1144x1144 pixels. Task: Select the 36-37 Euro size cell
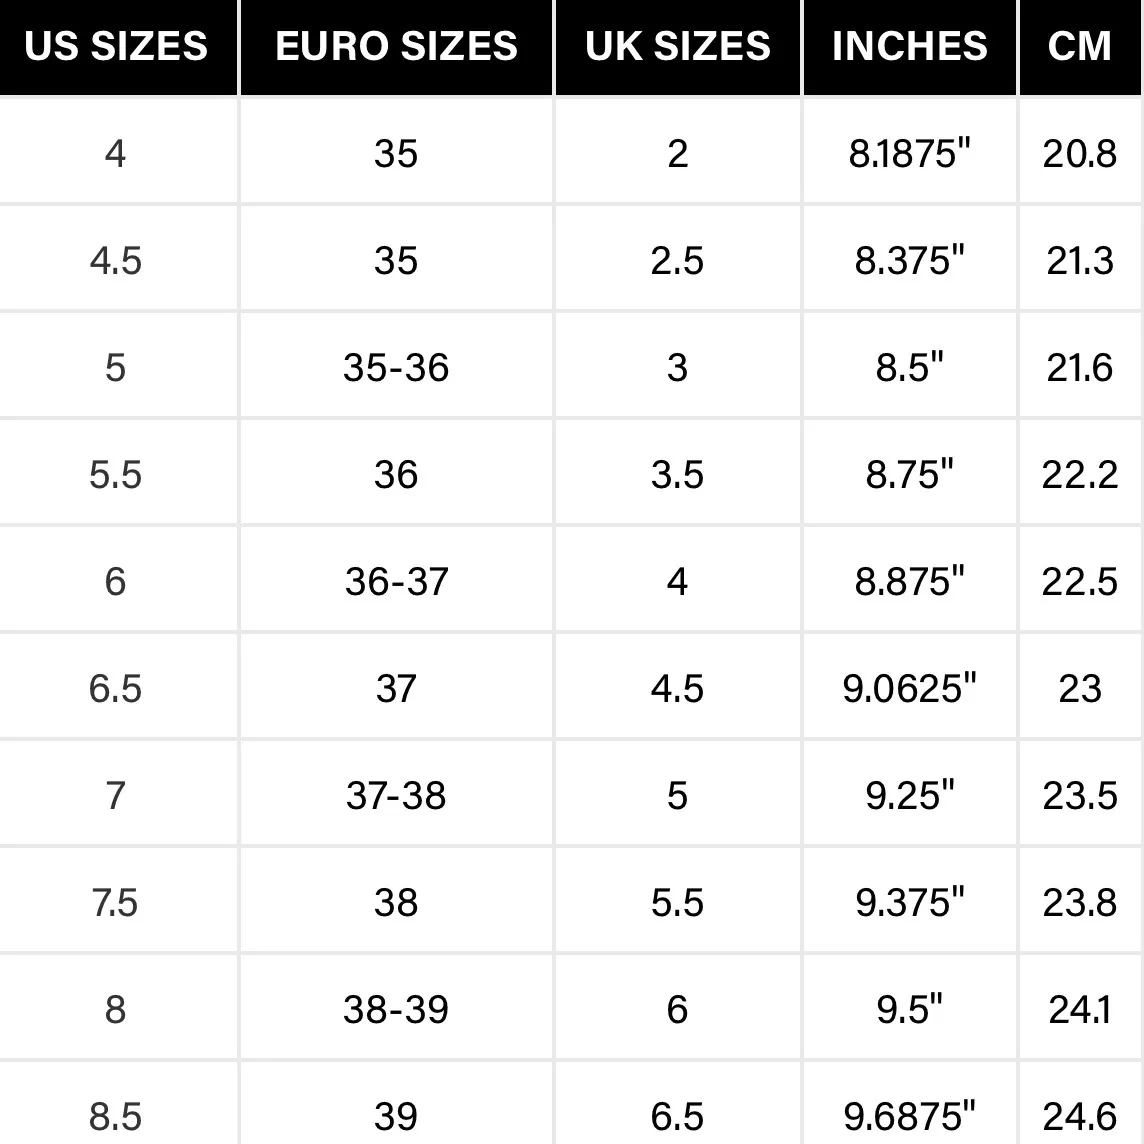(396, 581)
